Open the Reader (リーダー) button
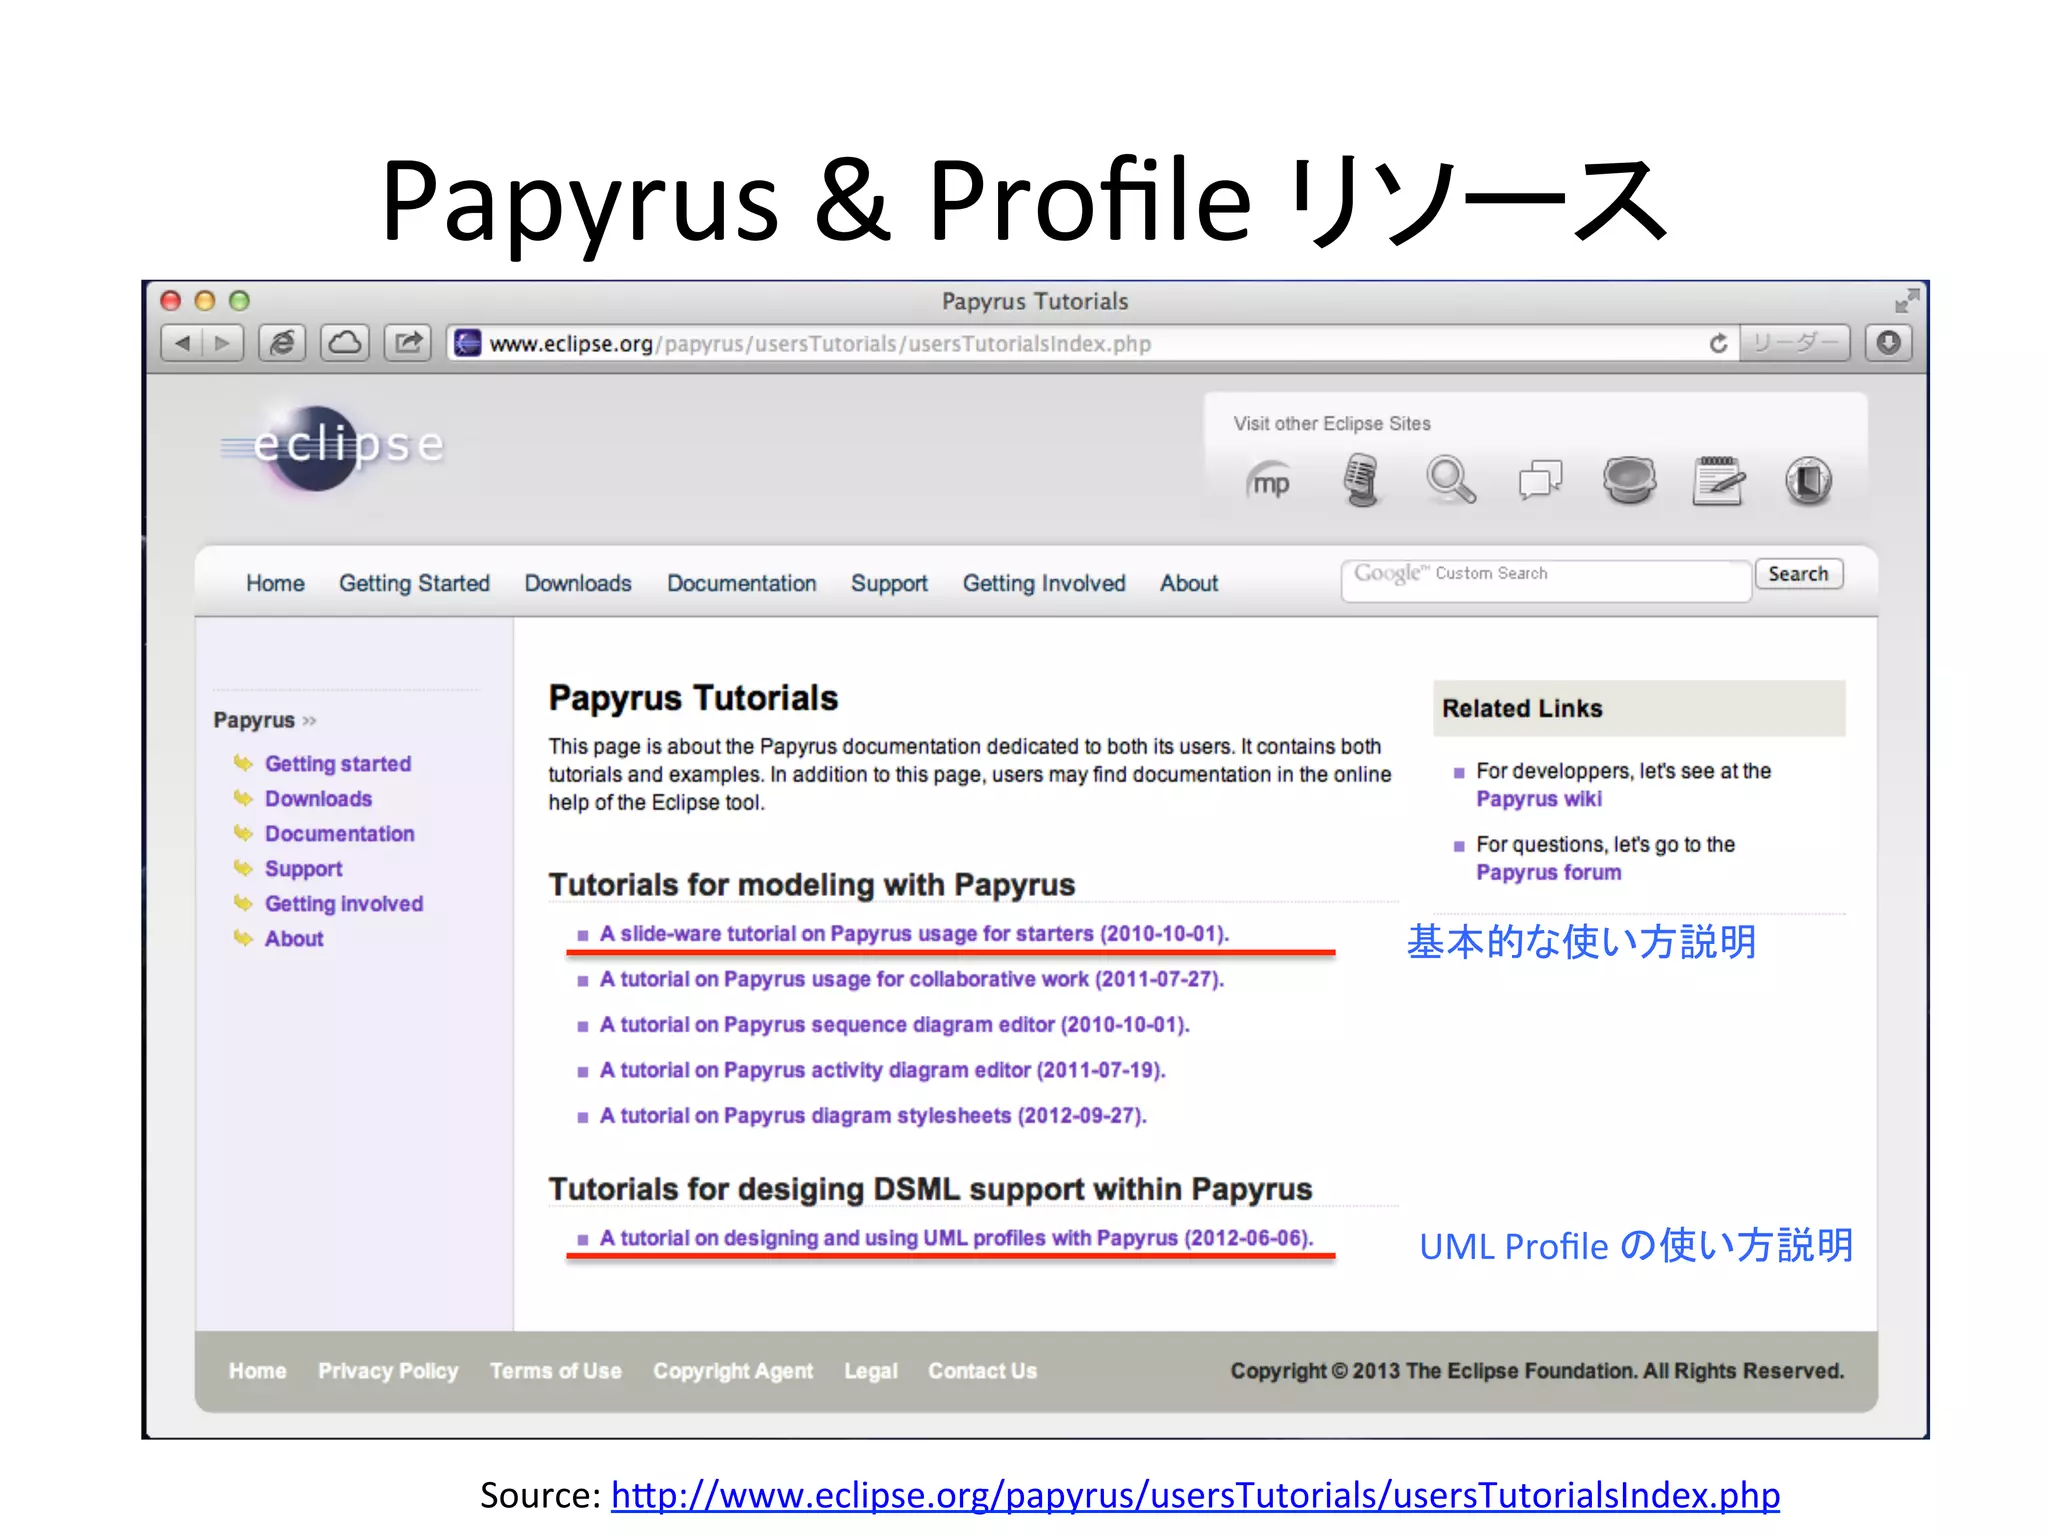Image resolution: width=2048 pixels, height=1536 pixels. pos(1795,343)
